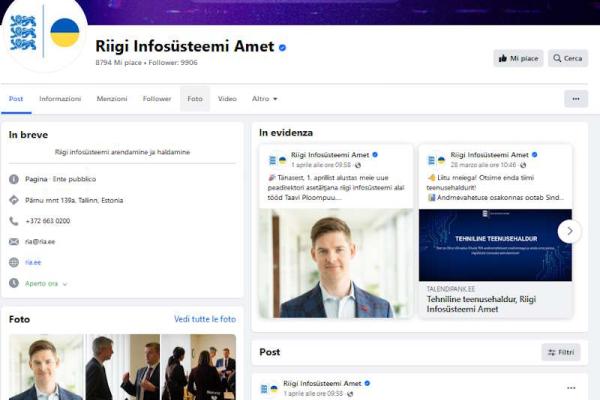The image size is (600, 400).
Task: Click the globe icon beside ria.ee
Action: click(x=14, y=262)
